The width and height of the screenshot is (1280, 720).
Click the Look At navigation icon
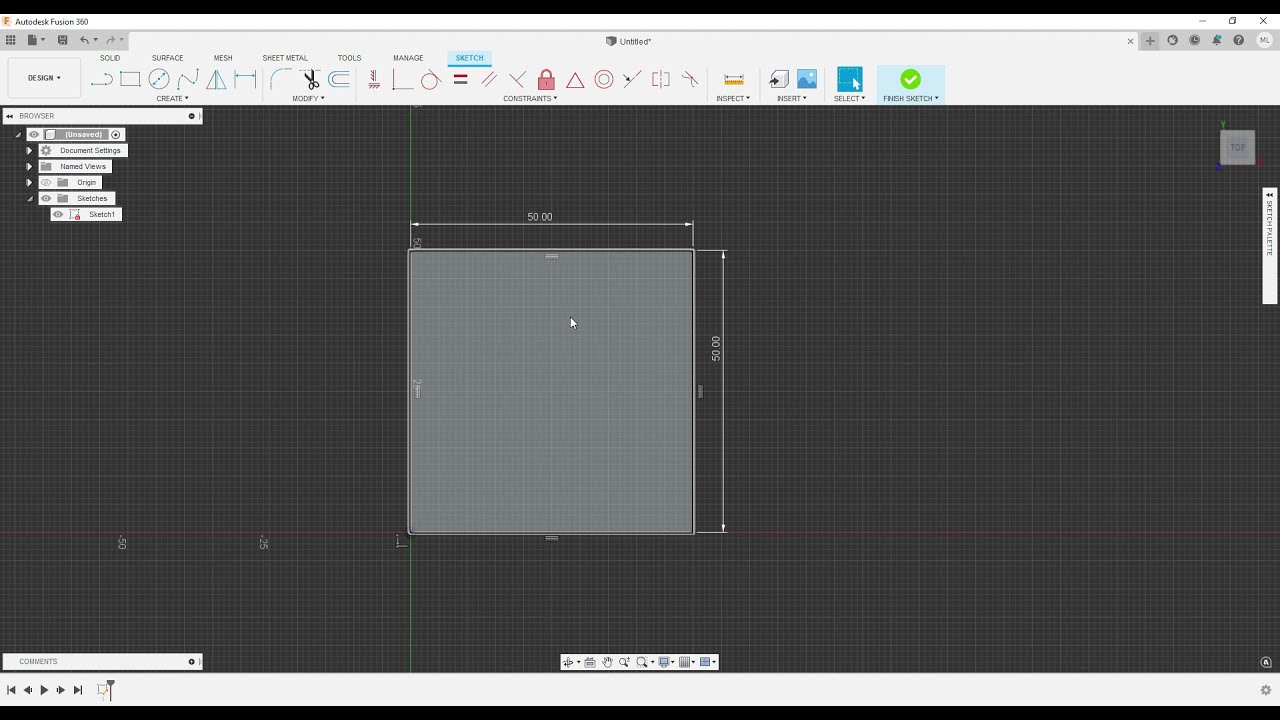click(590, 662)
